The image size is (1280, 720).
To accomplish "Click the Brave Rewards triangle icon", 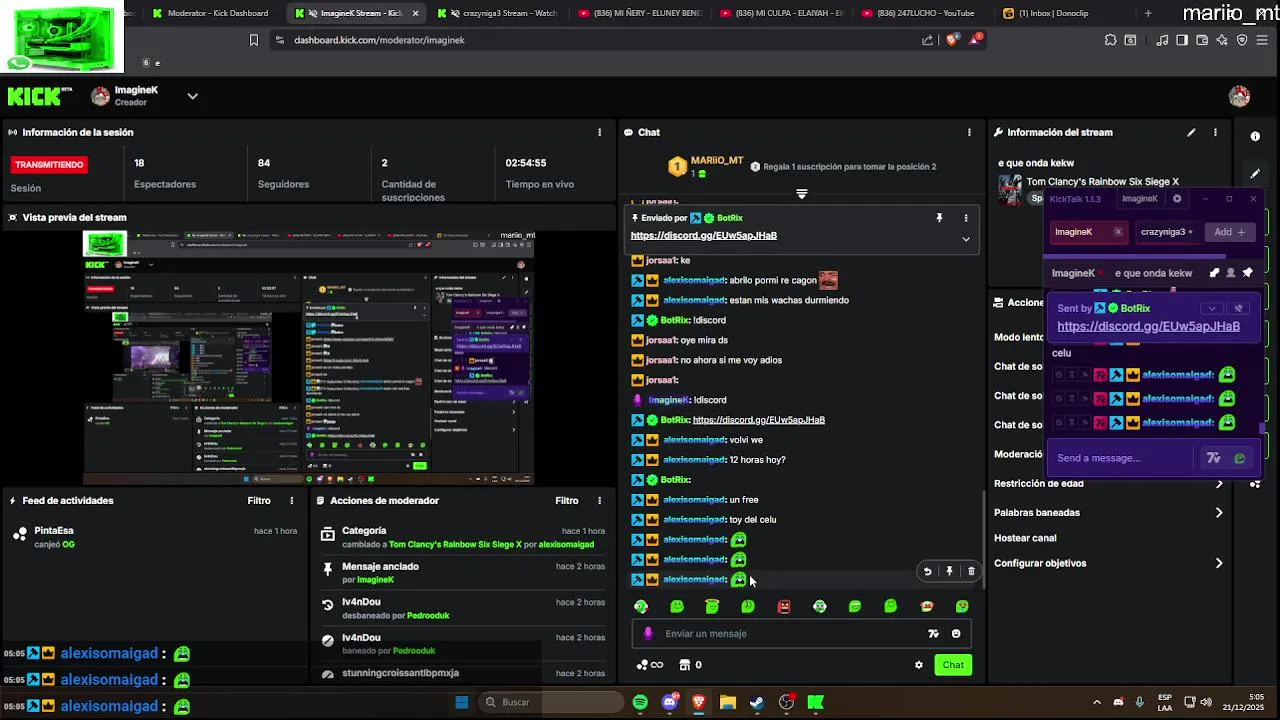I will coord(975,40).
